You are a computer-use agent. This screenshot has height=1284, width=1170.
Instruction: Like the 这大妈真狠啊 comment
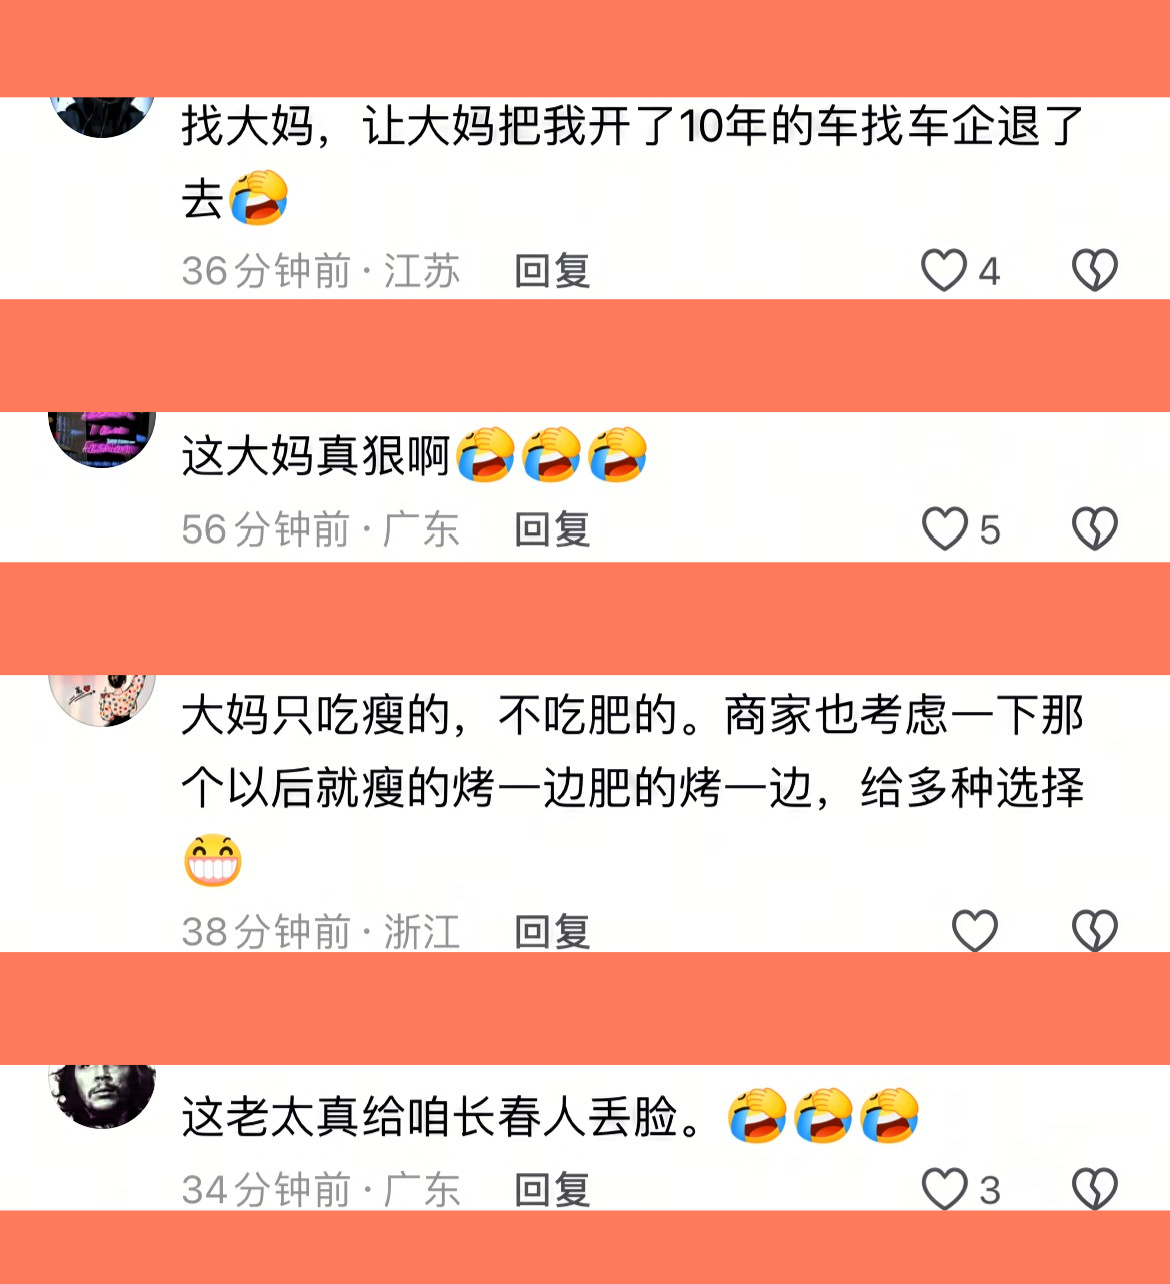pyautogui.click(x=944, y=529)
